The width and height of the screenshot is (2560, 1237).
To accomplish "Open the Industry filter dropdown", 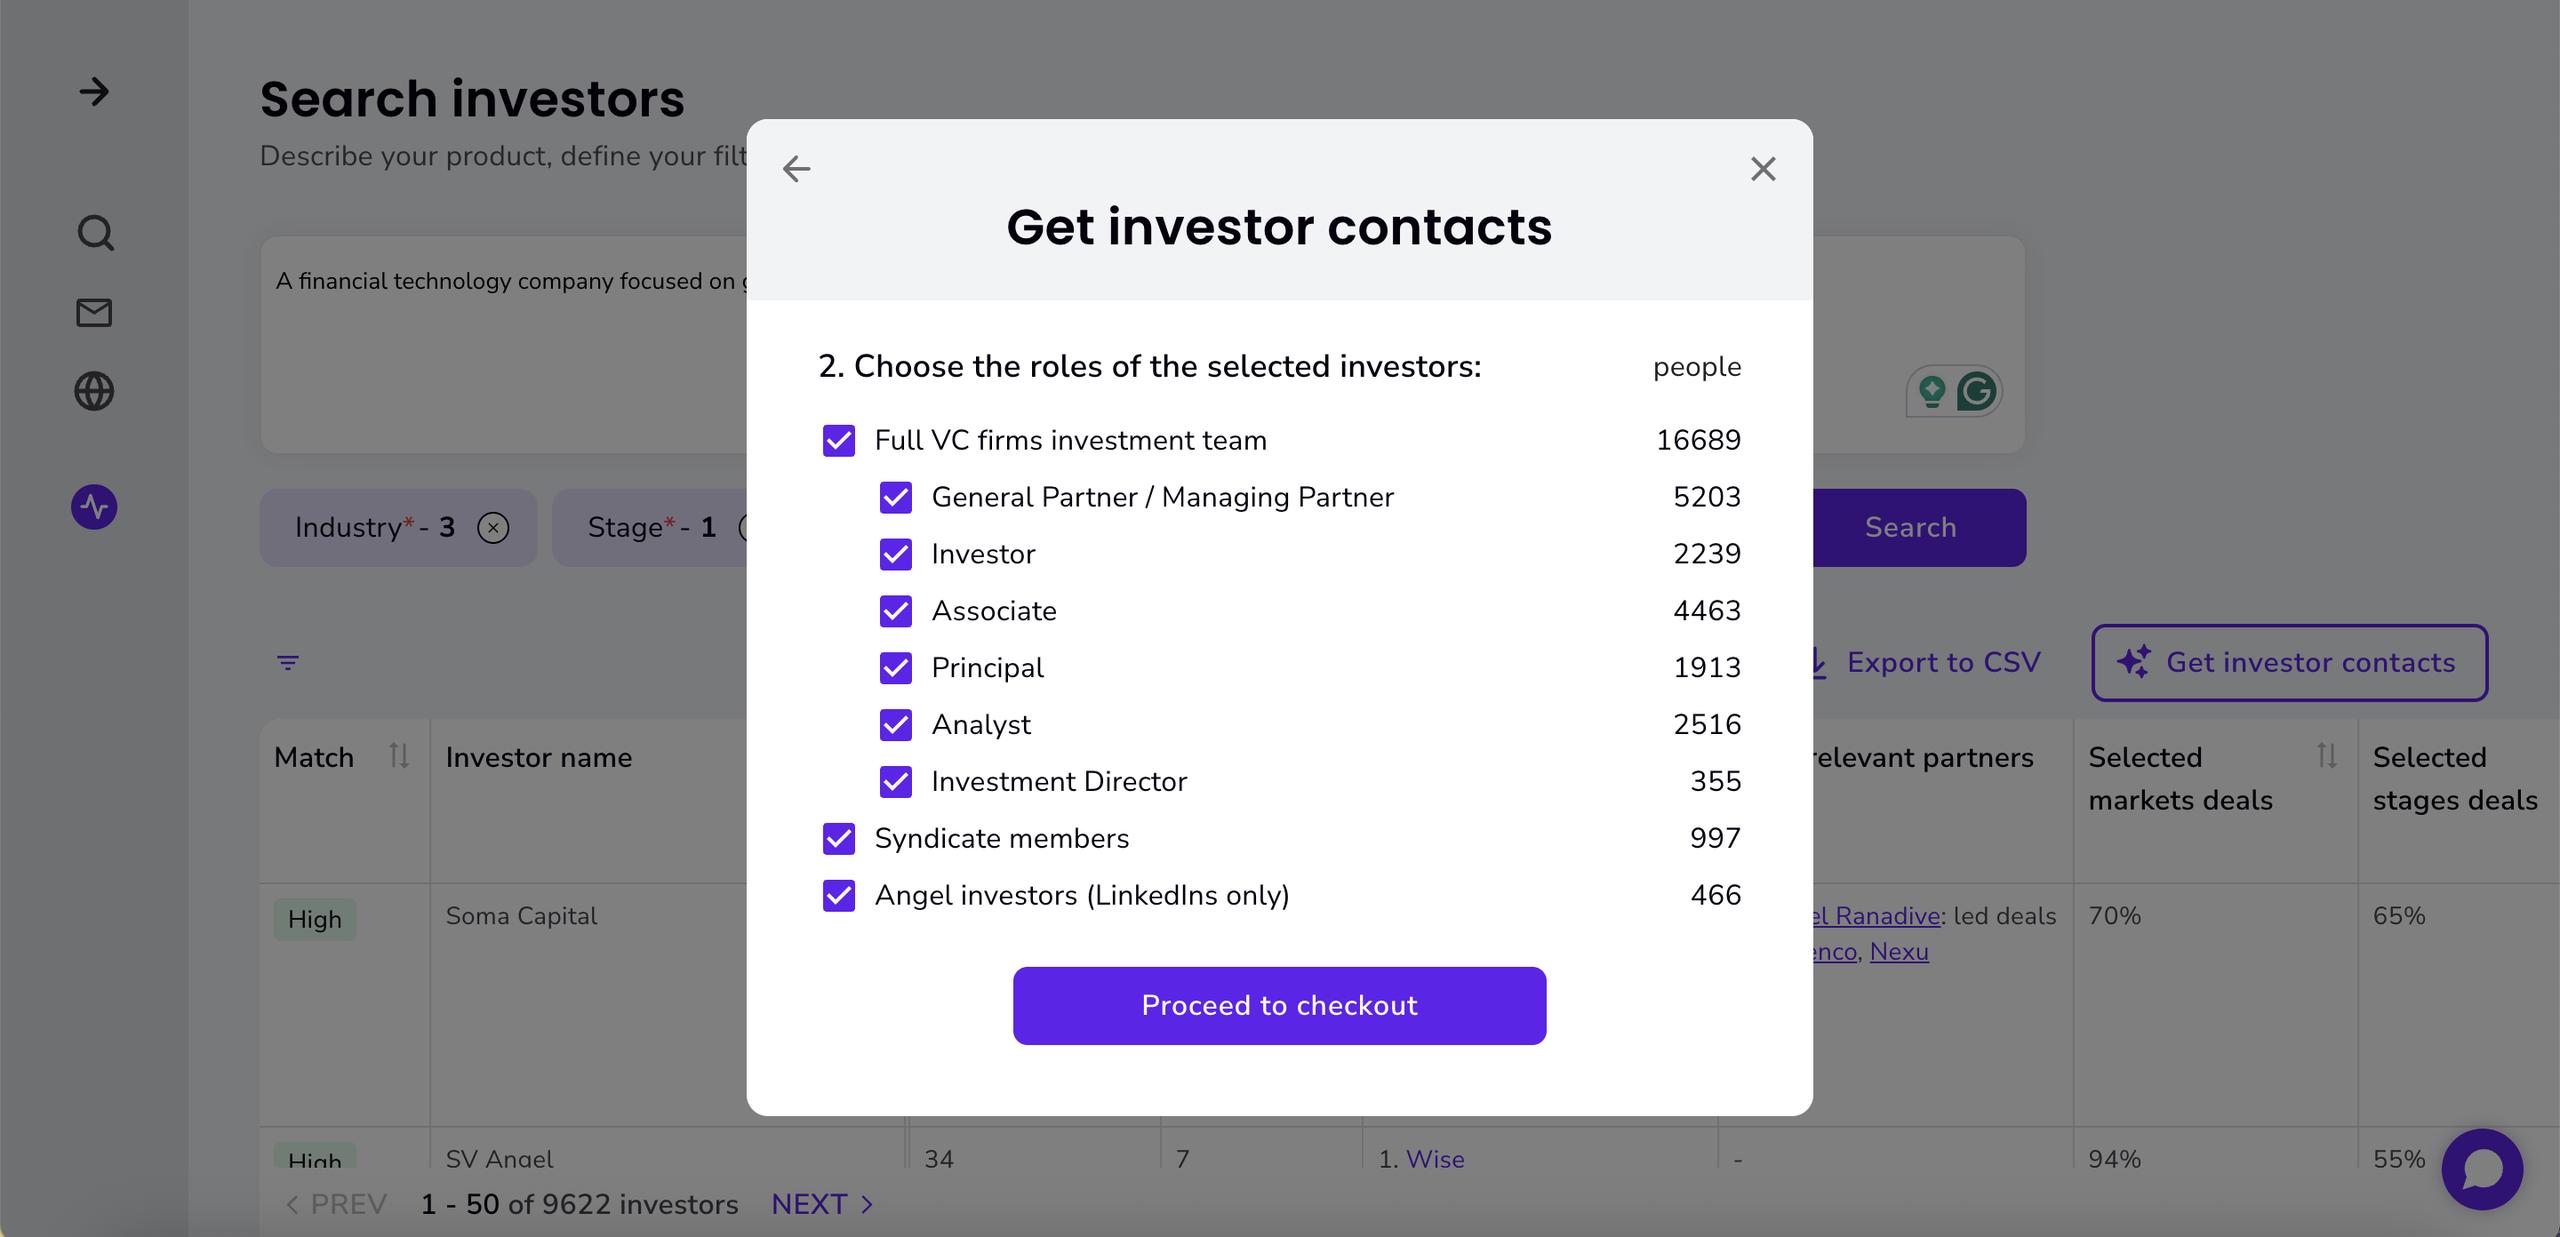I will pos(375,527).
